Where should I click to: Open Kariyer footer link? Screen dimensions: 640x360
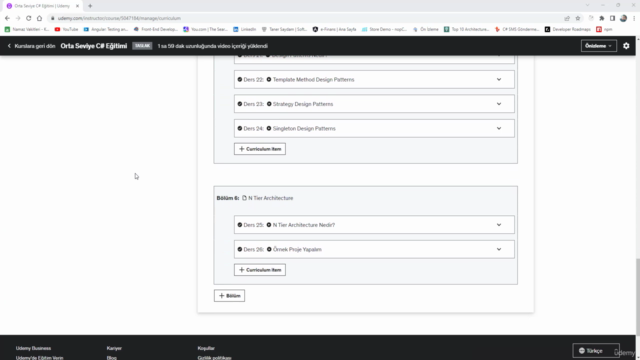(114, 348)
